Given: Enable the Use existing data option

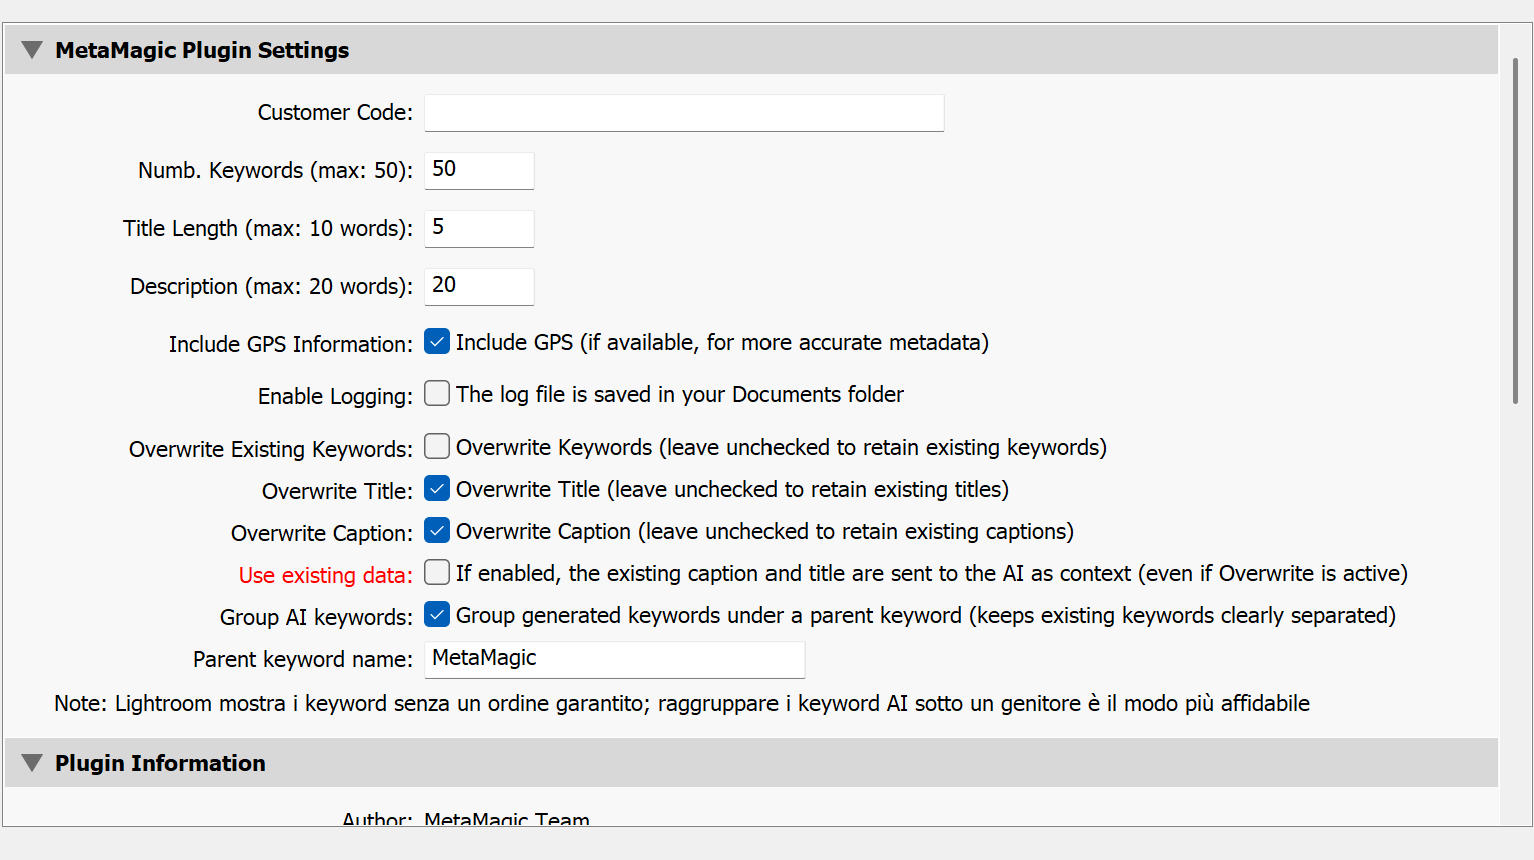Looking at the screenshot, I should (x=436, y=572).
